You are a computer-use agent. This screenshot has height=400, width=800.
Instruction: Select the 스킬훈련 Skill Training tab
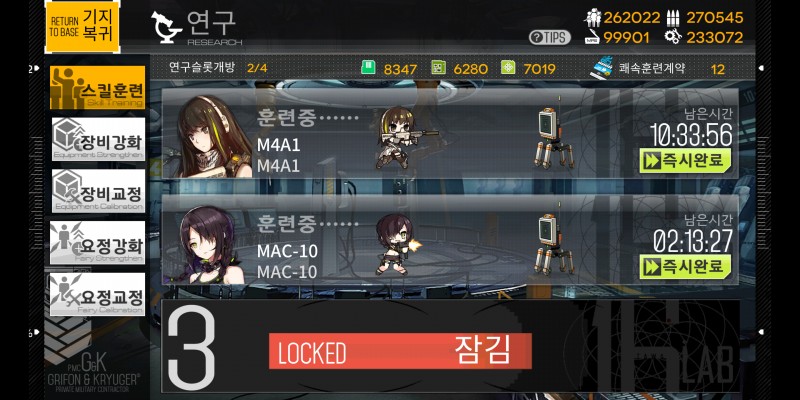(x=97, y=87)
